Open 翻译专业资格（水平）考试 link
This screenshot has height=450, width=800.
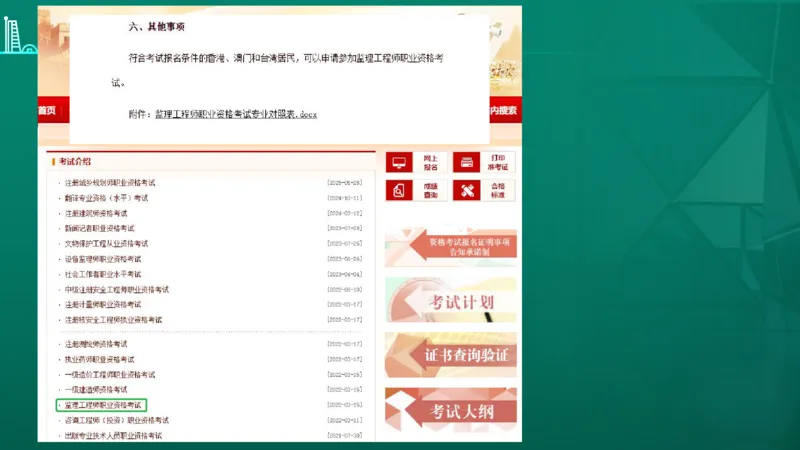(106, 198)
